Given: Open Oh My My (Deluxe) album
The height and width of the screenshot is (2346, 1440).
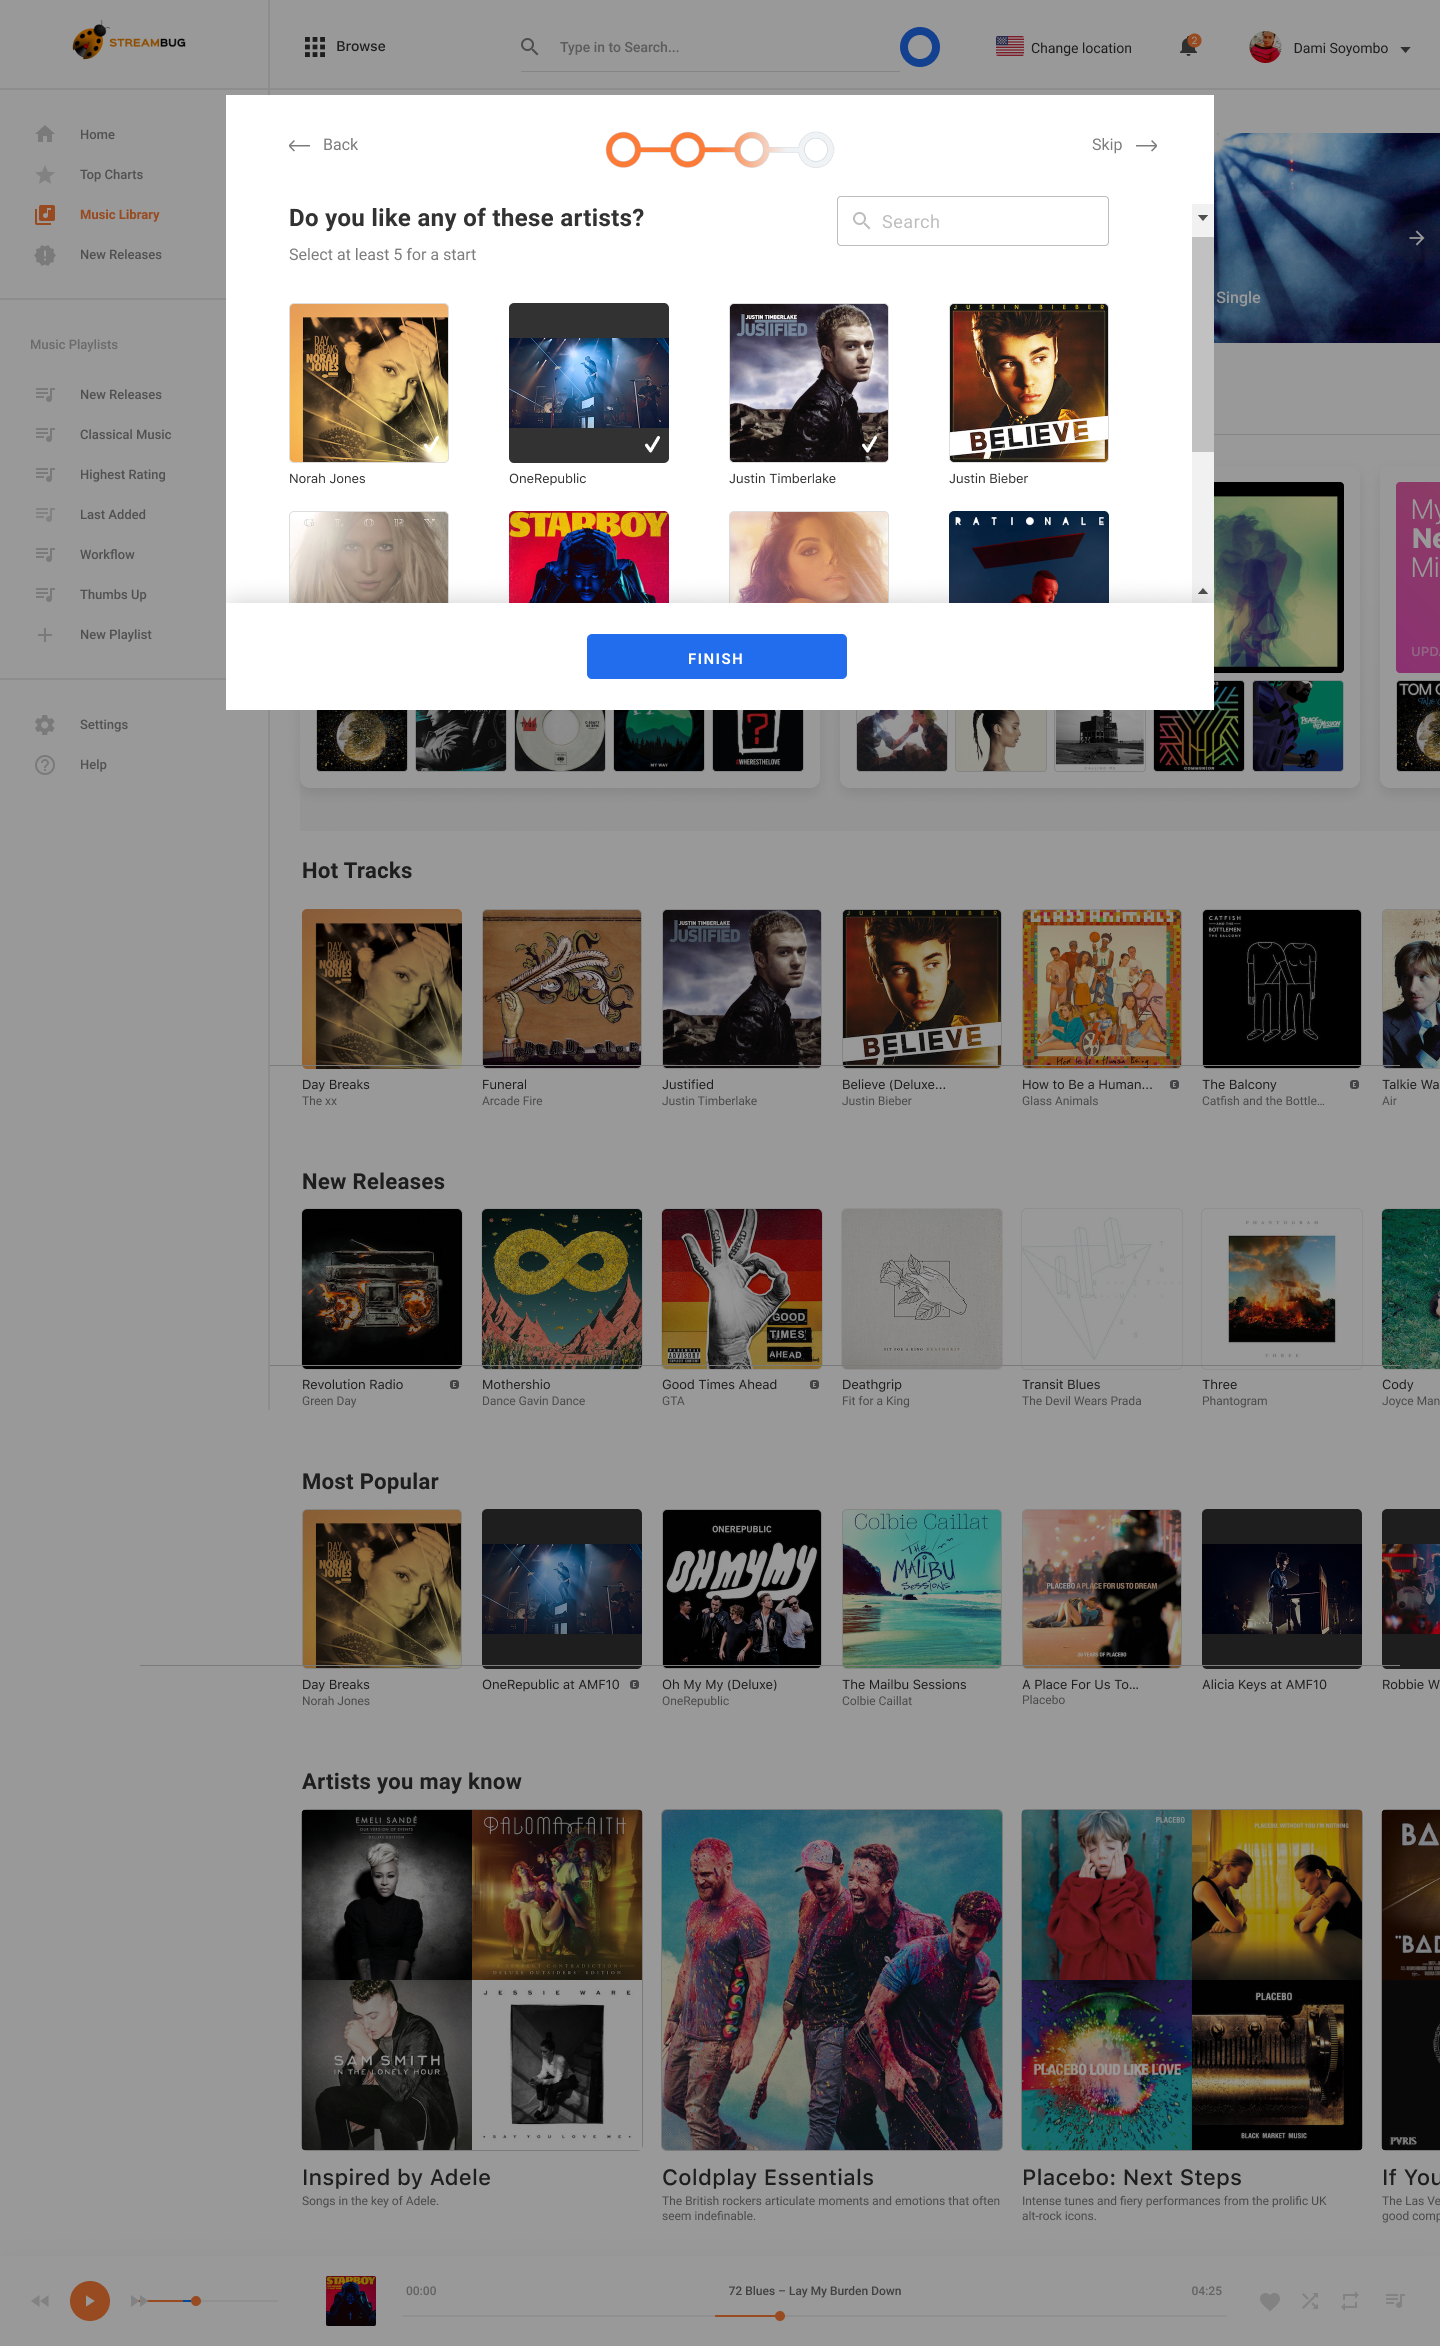Looking at the screenshot, I should tap(742, 1588).
